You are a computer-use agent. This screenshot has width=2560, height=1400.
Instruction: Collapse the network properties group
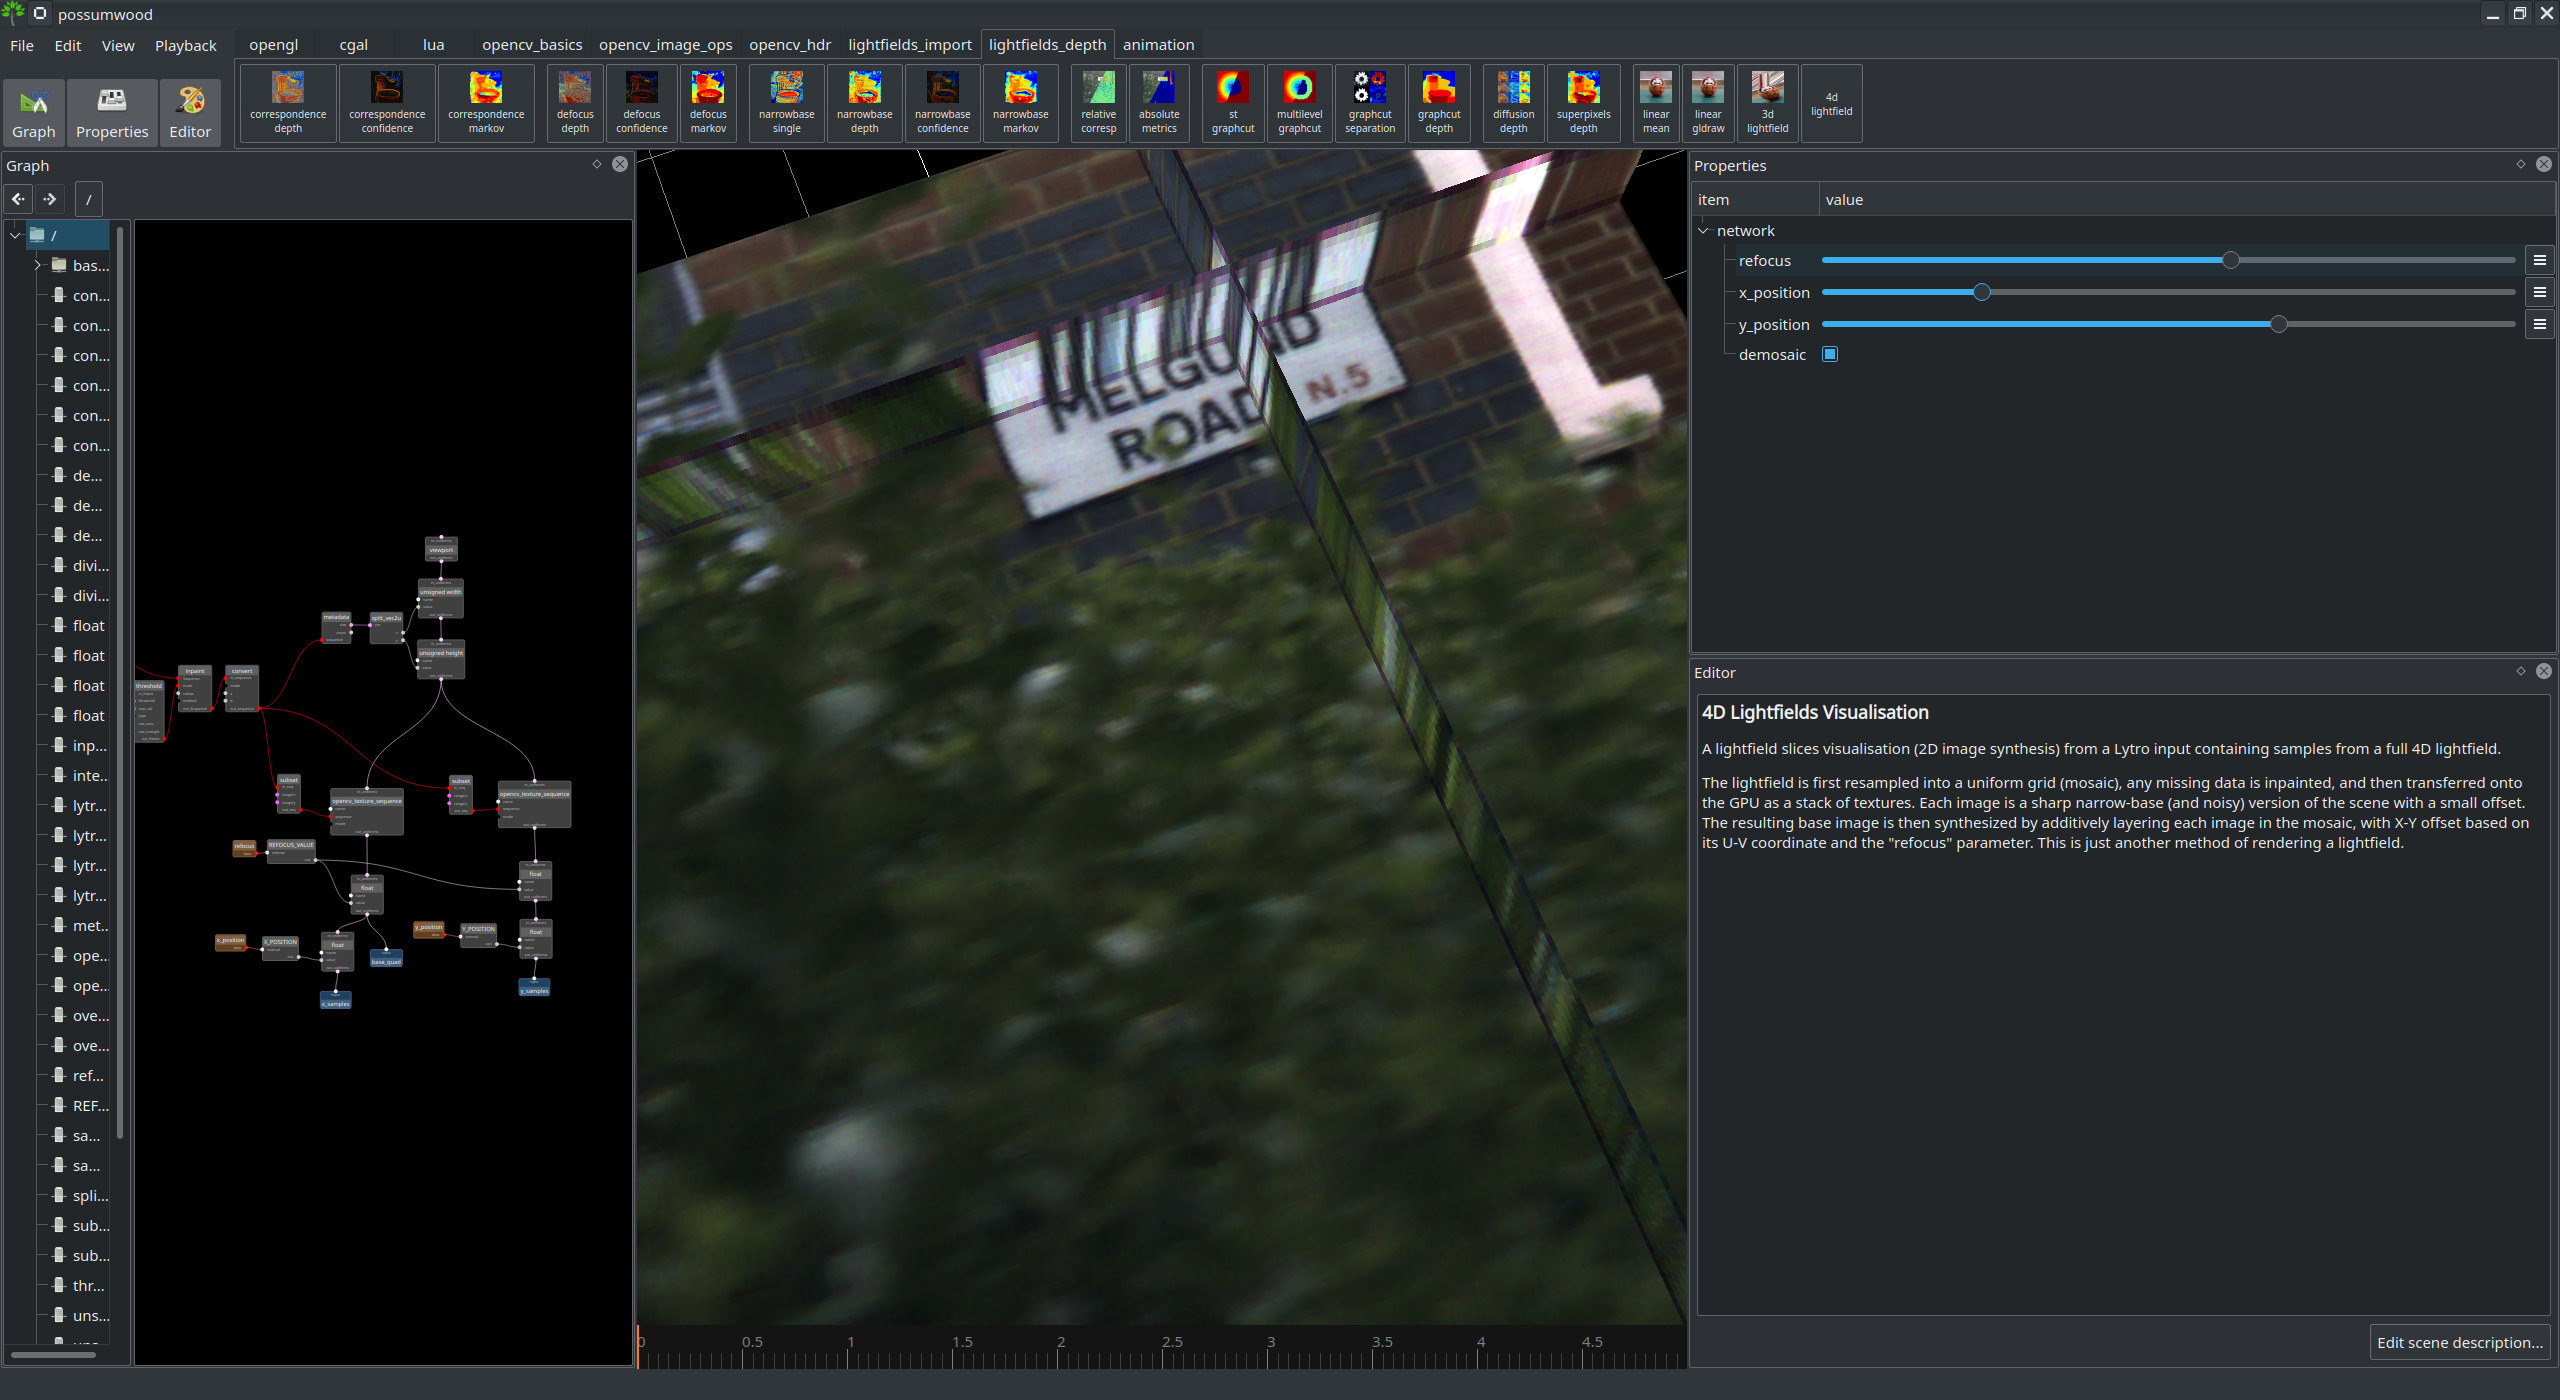pos(1704,231)
